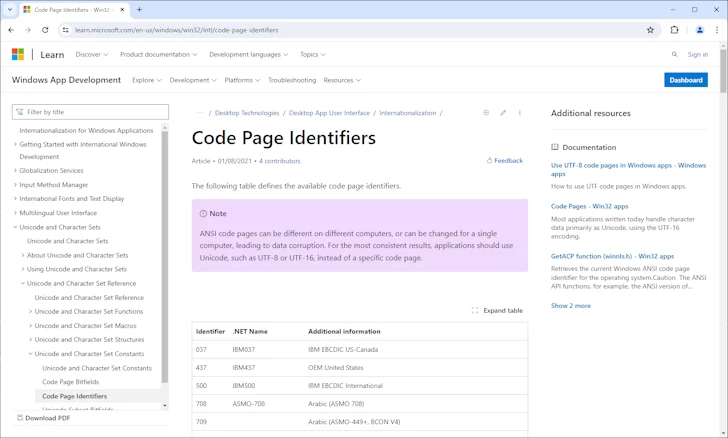Screen dimensions: 728x438
Task: Close the Code Page Identifiers tab
Action: point(122,9)
